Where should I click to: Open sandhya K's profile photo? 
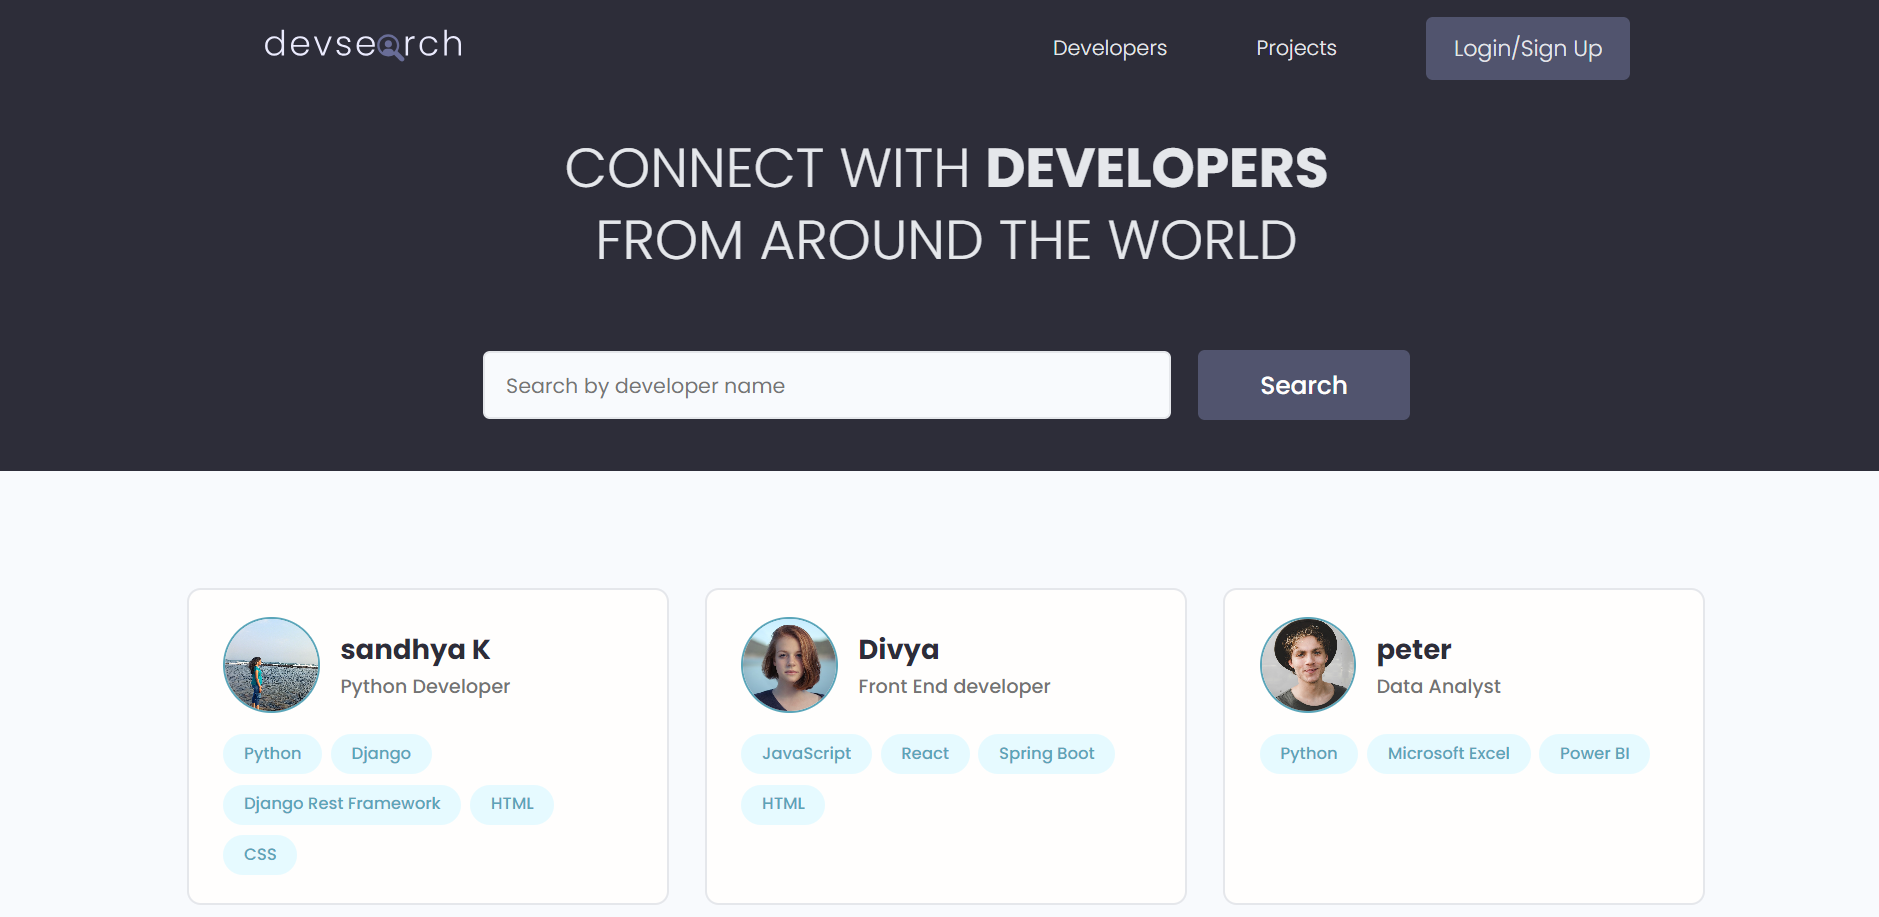coord(271,664)
